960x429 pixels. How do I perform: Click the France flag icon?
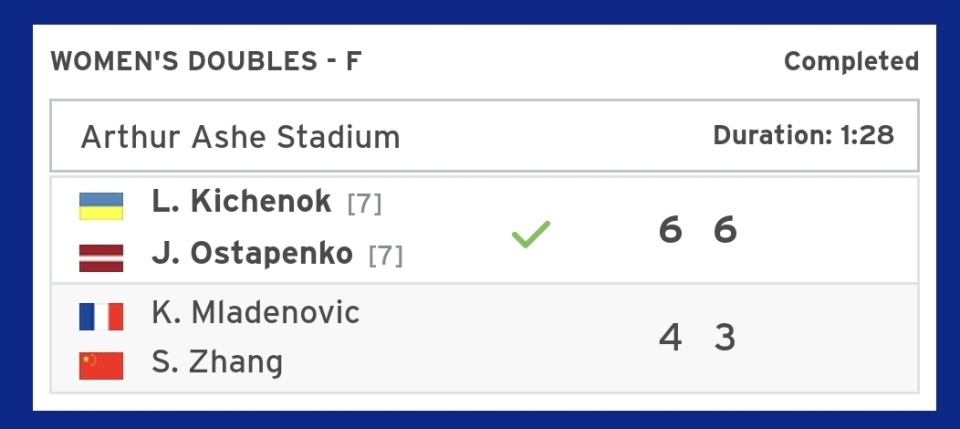click(101, 317)
